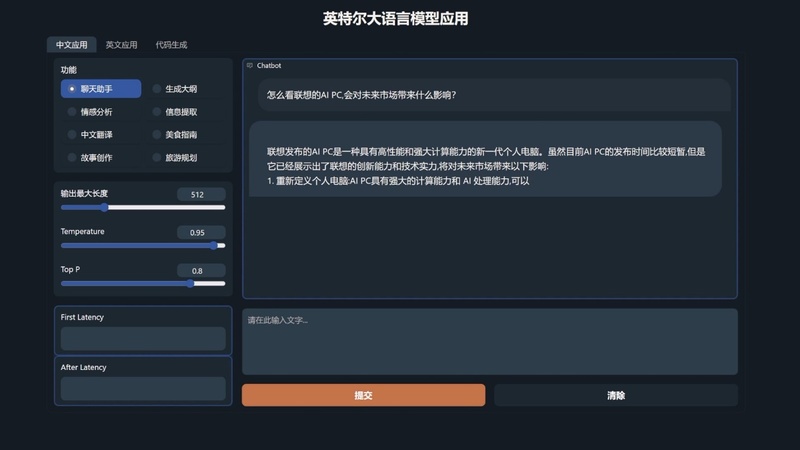
Task: Click the Top P slider handle
Action: pyautogui.click(x=190, y=283)
